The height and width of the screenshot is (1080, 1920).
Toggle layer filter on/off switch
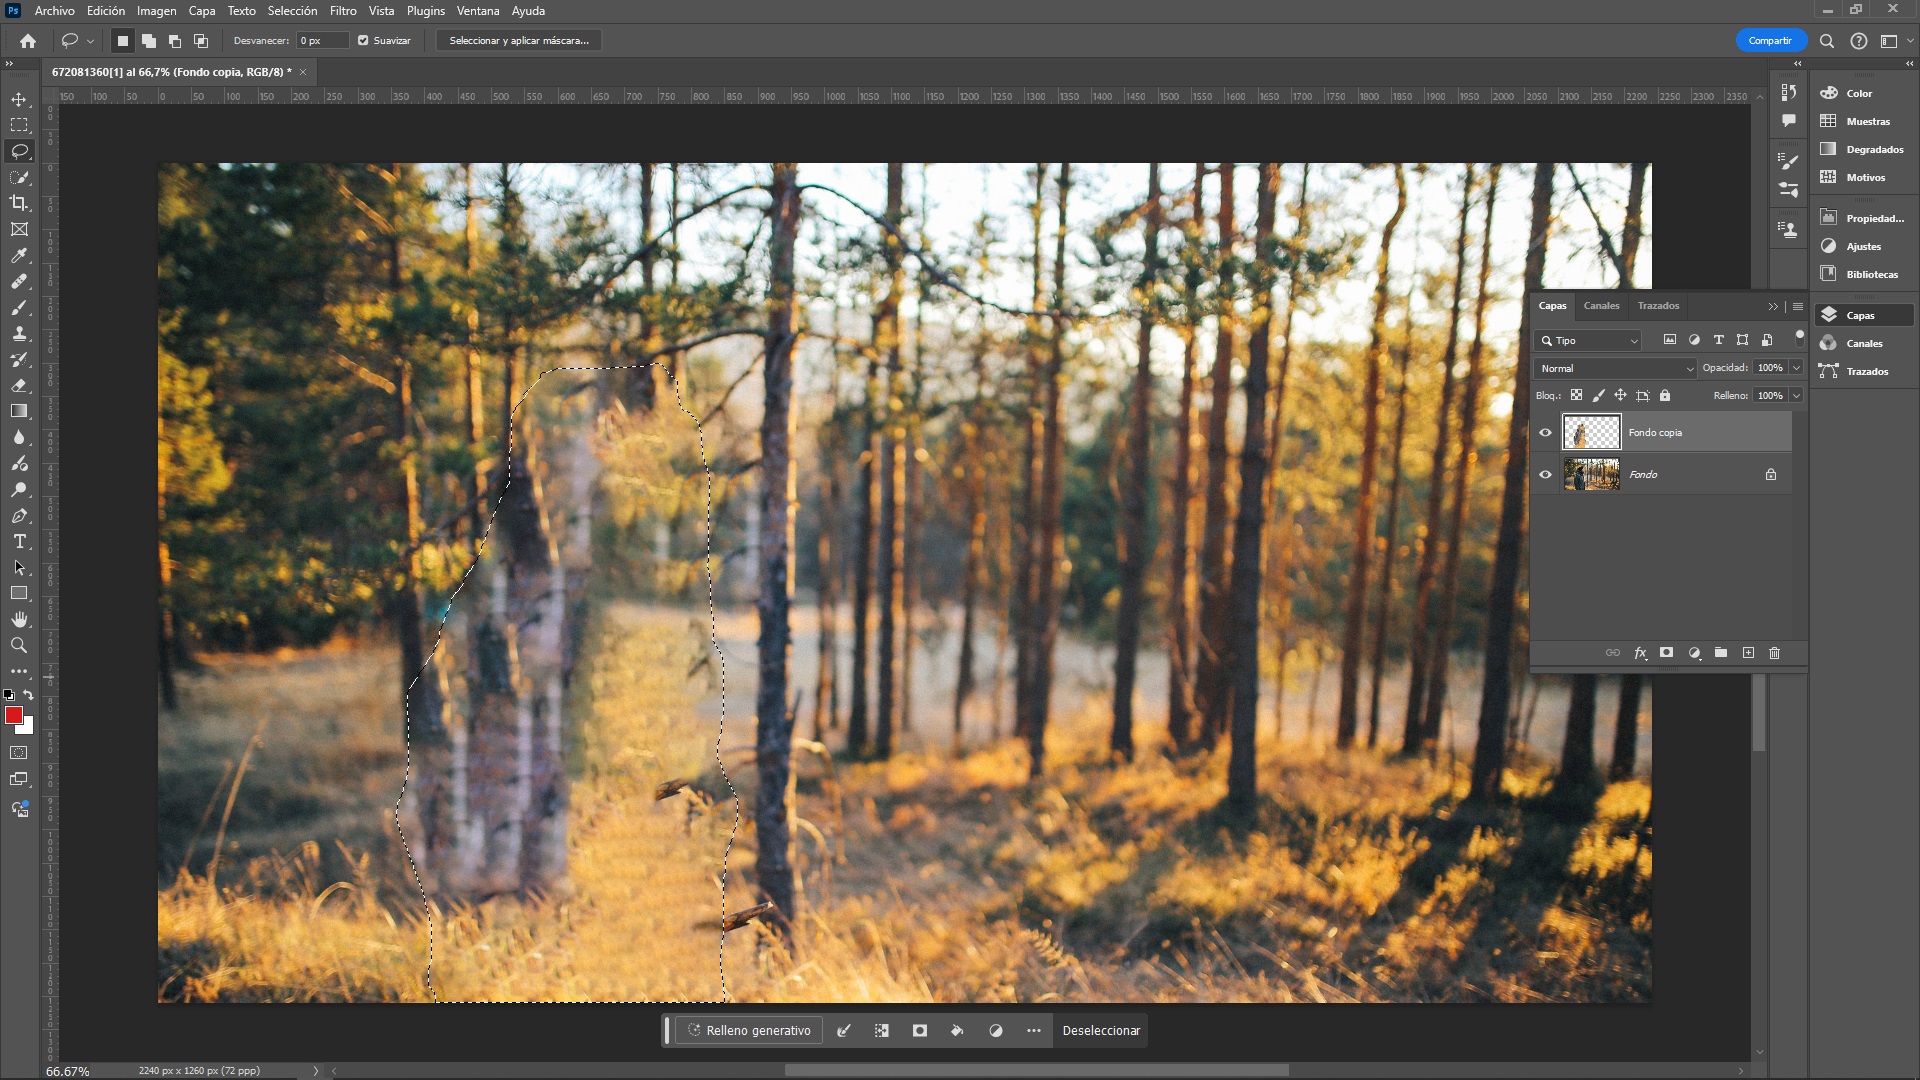click(x=1799, y=339)
